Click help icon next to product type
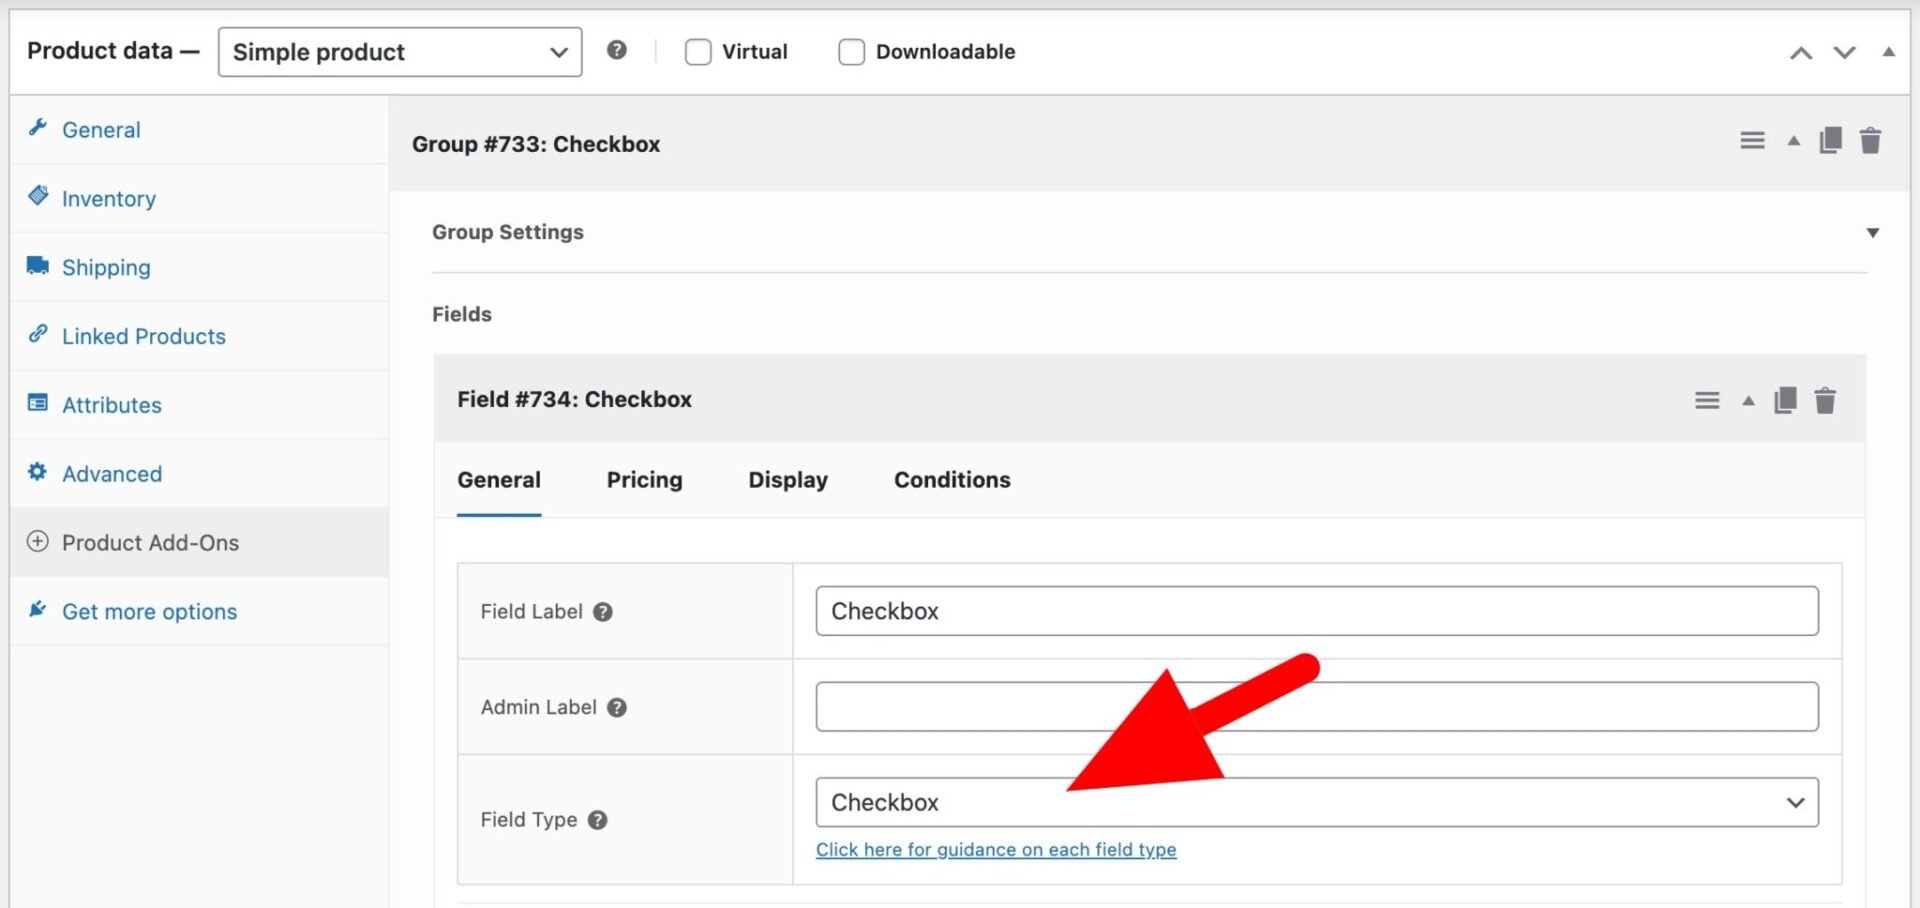Image resolution: width=1920 pixels, height=908 pixels. 617,50
